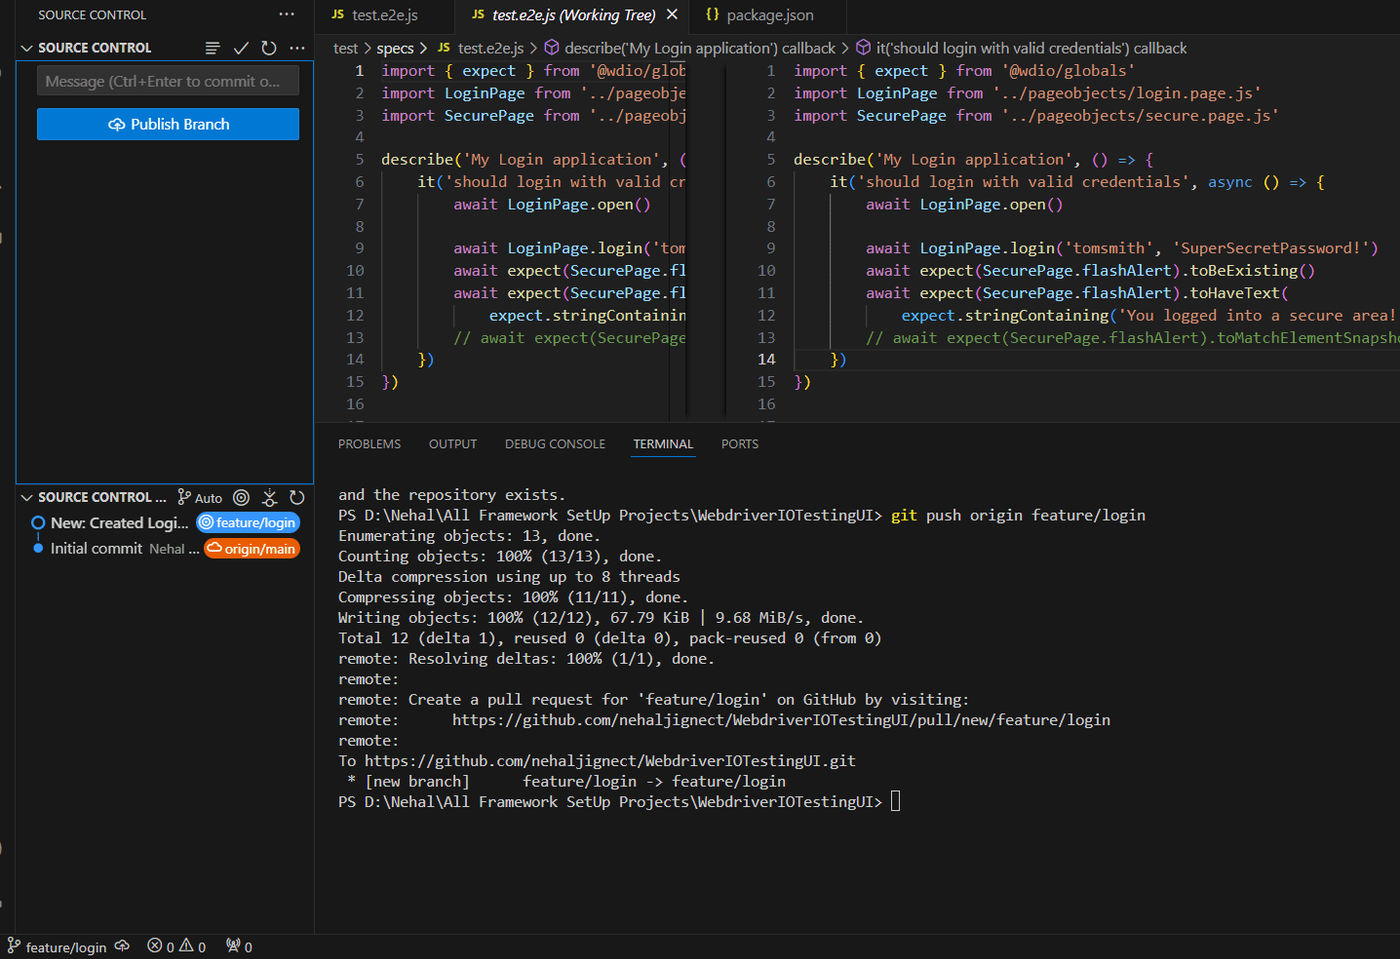Collapse the Source Control Graph section

[x=27, y=498]
